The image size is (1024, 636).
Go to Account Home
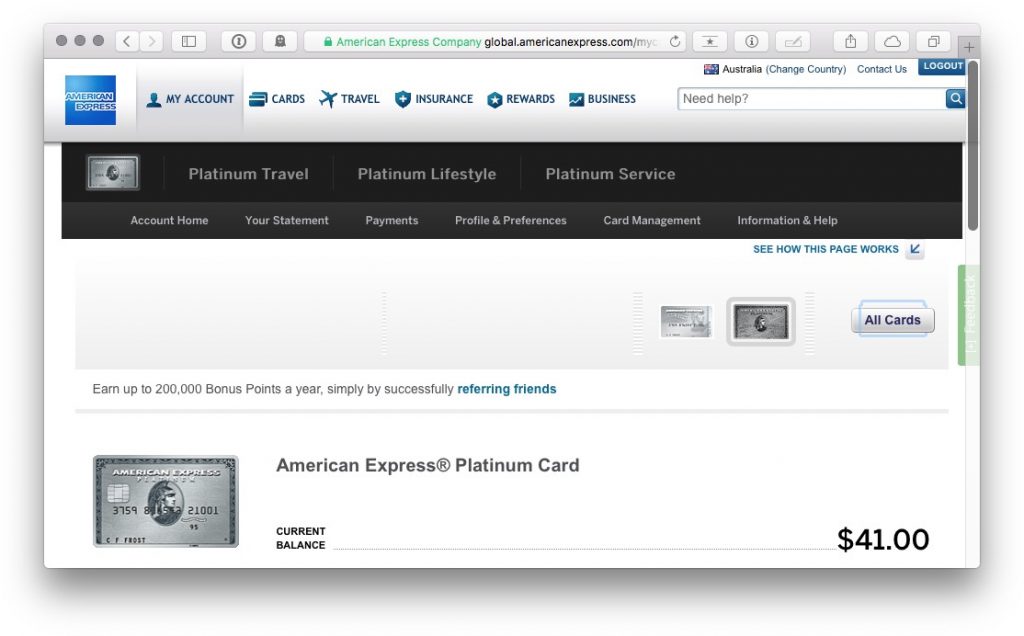[169, 220]
